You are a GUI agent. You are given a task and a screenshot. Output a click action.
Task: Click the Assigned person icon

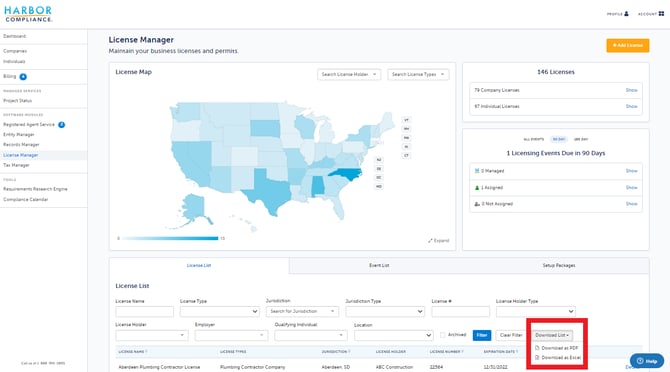tap(477, 187)
